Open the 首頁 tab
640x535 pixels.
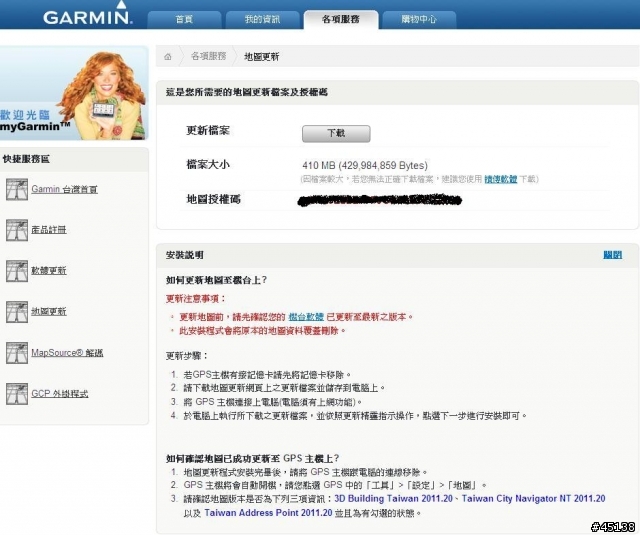tap(184, 20)
